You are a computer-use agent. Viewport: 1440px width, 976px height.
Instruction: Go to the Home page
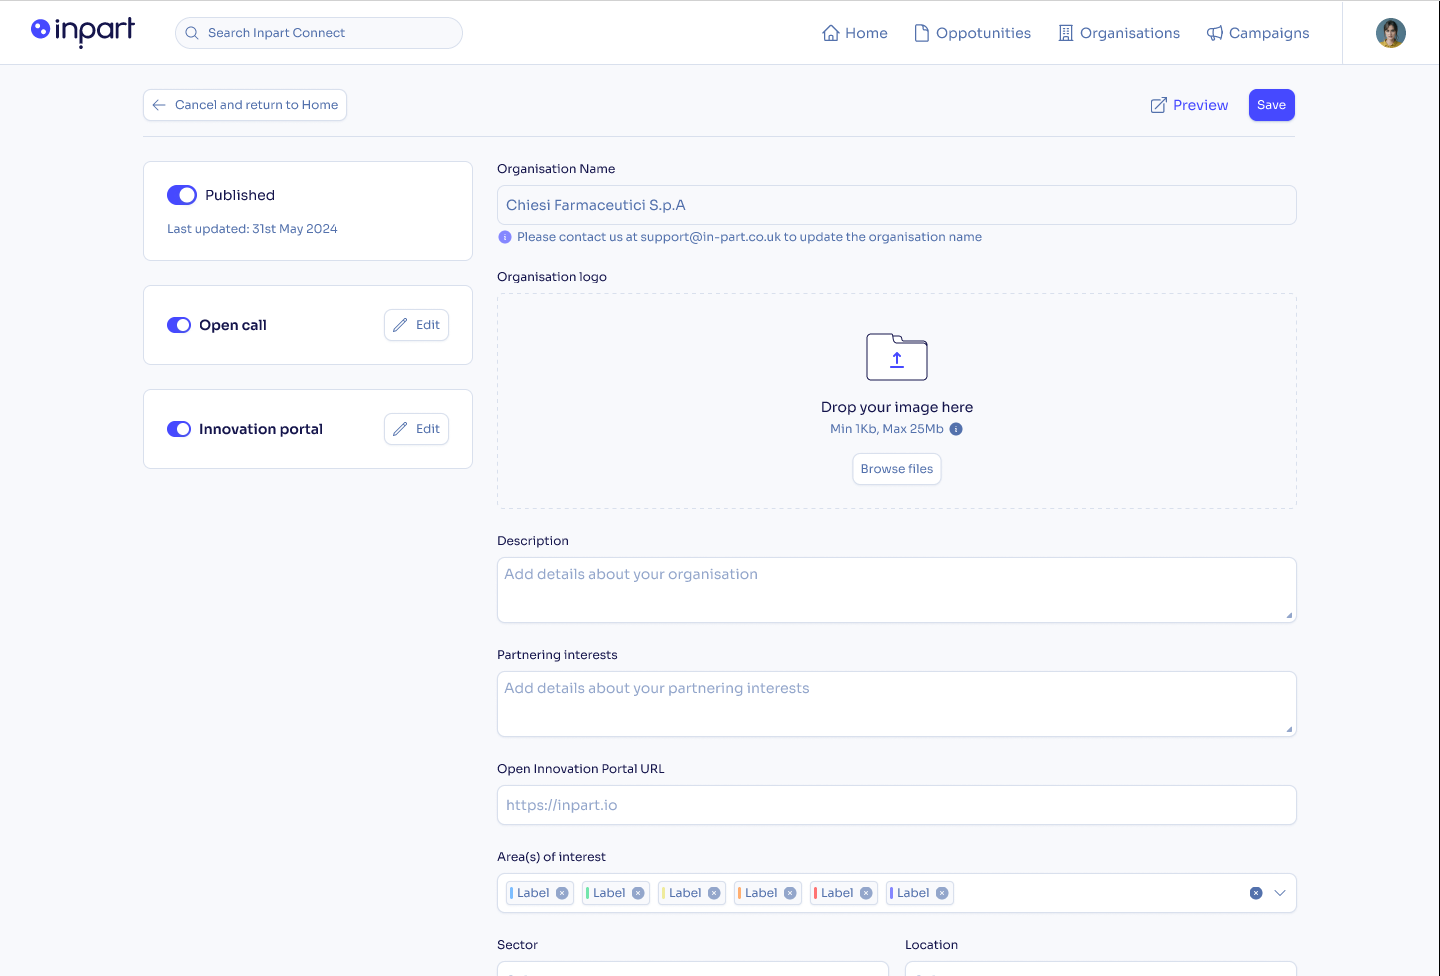pyautogui.click(x=855, y=33)
